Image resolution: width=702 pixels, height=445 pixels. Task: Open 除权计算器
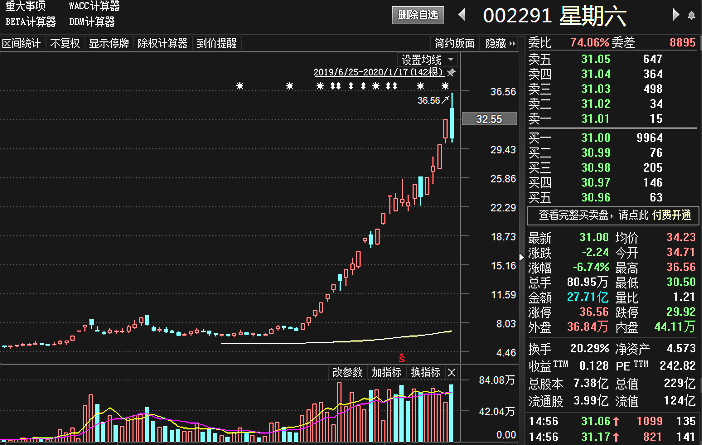click(x=162, y=43)
